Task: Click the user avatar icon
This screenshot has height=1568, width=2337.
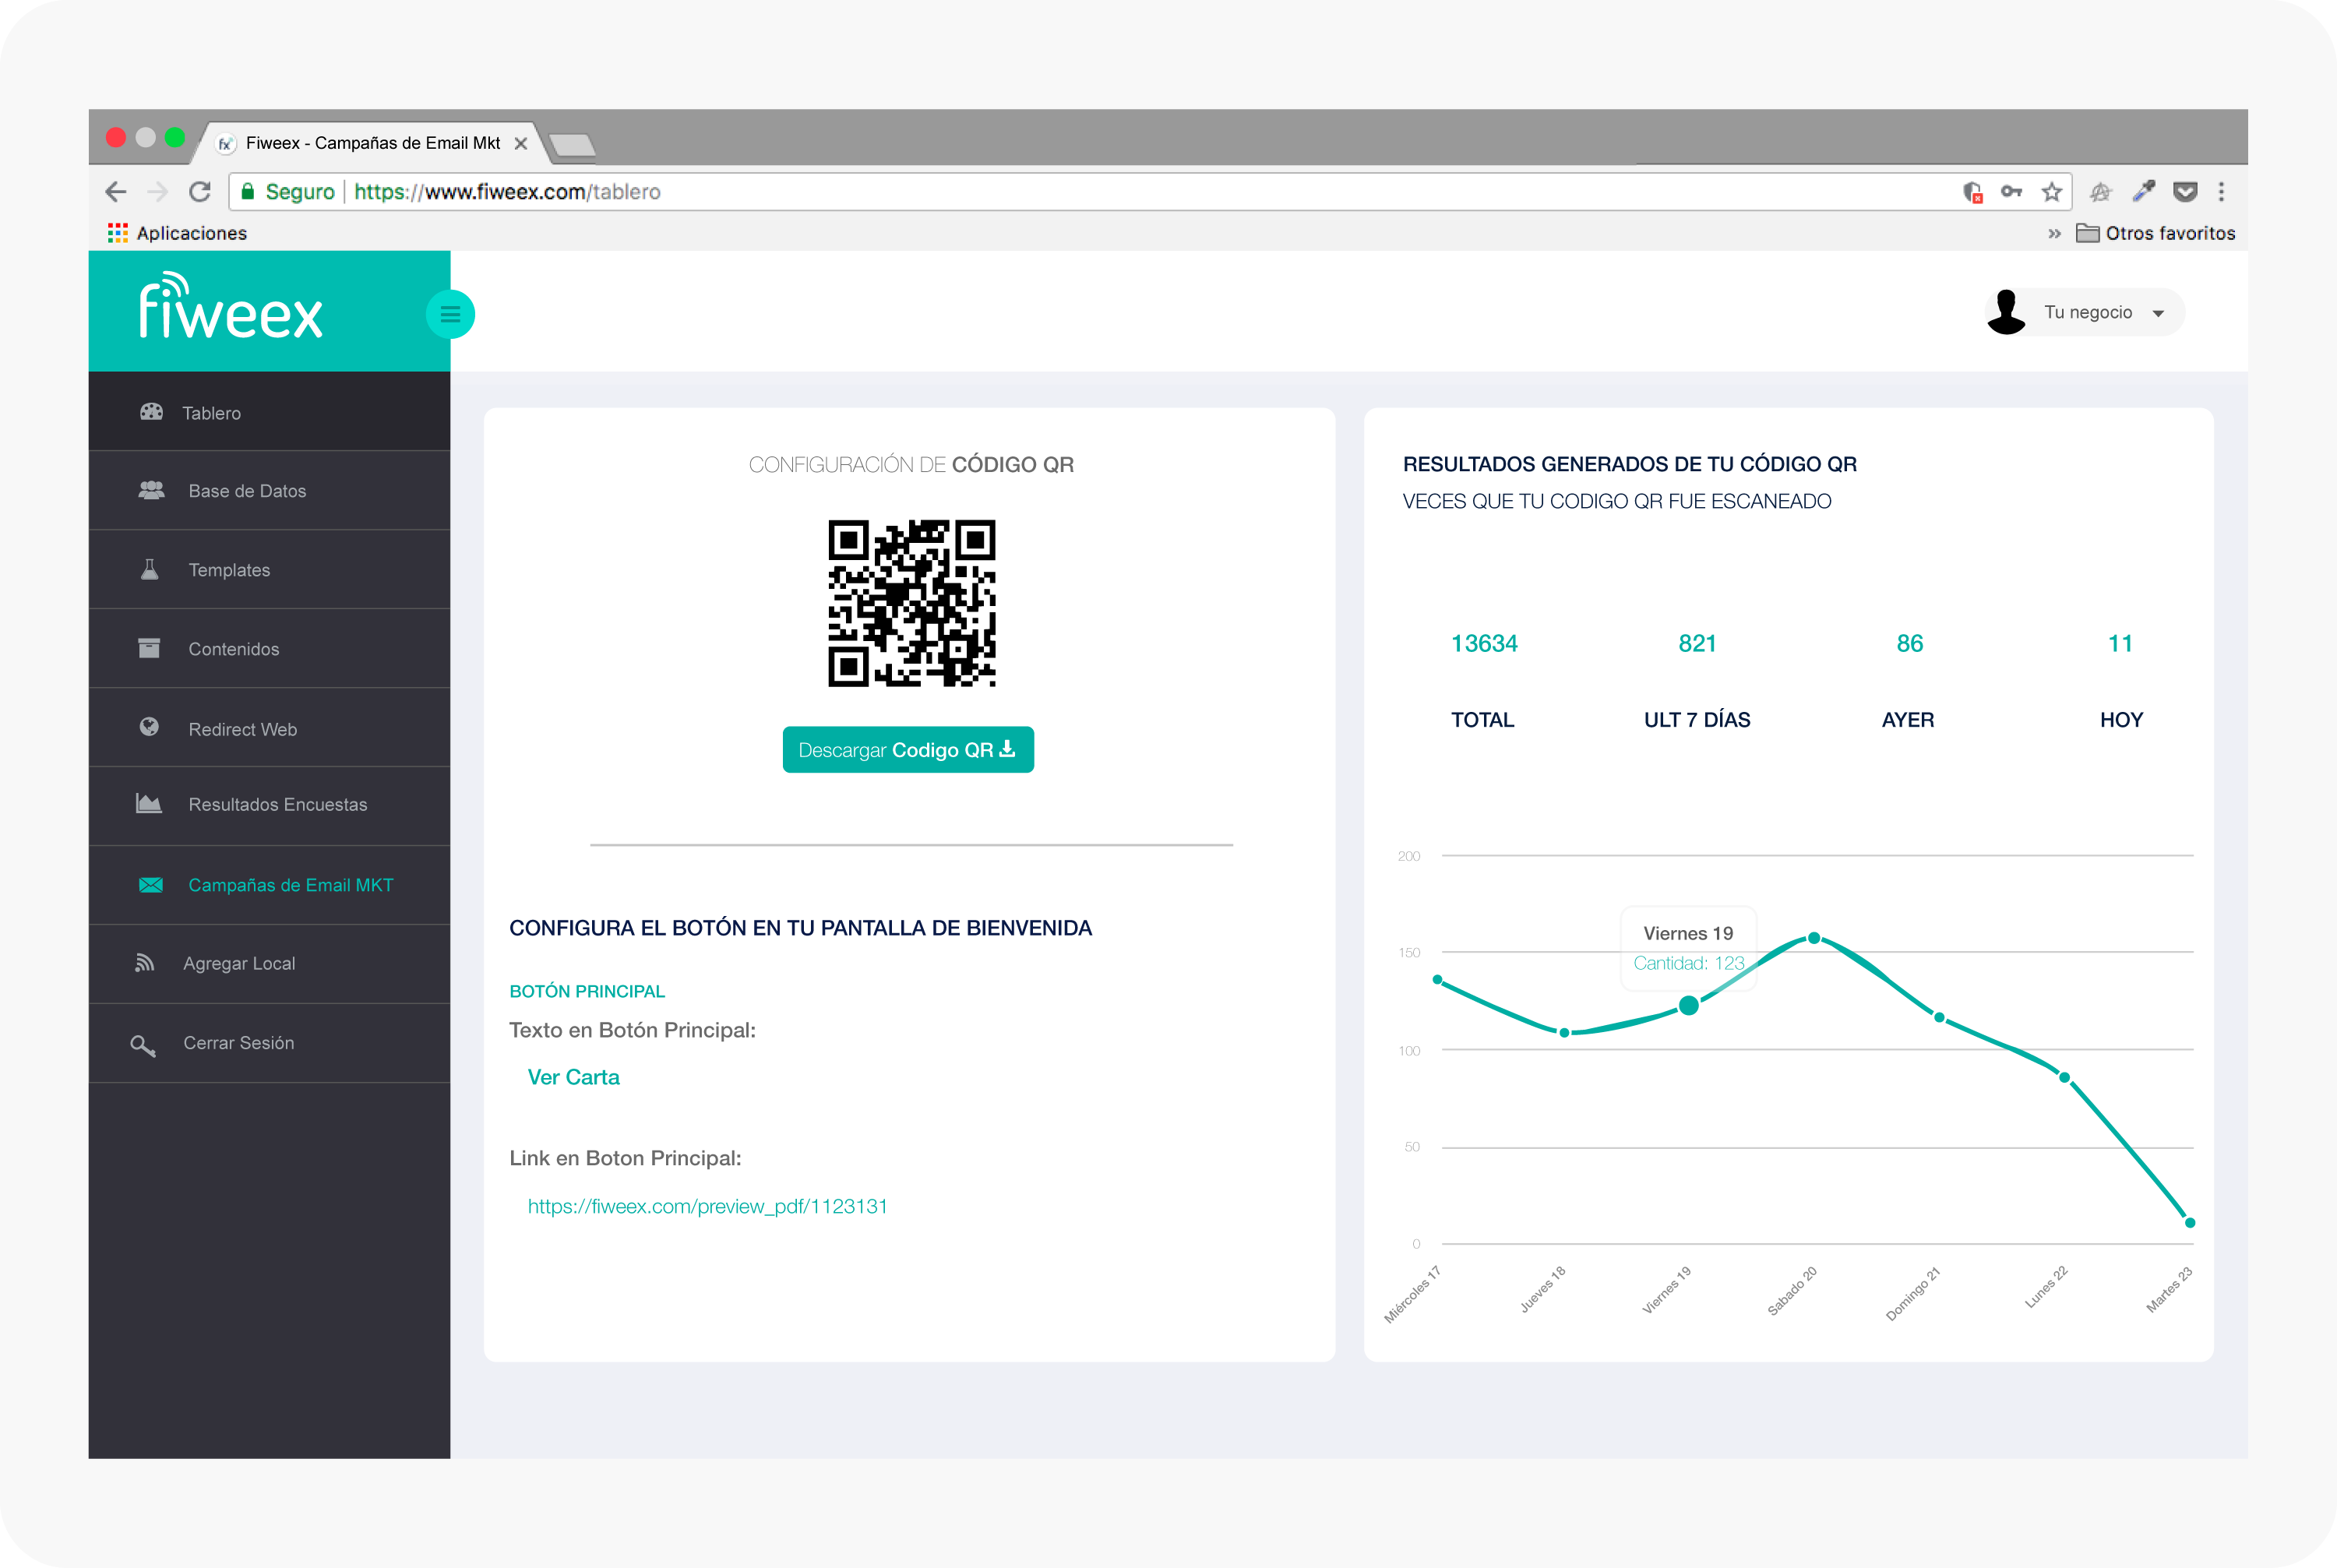Action: [x=2006, y=312]
